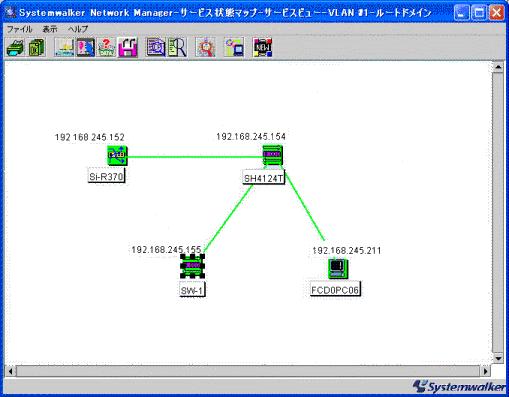
Task: Click the IP text 192.168.245.155
Action: pos(166,250)
